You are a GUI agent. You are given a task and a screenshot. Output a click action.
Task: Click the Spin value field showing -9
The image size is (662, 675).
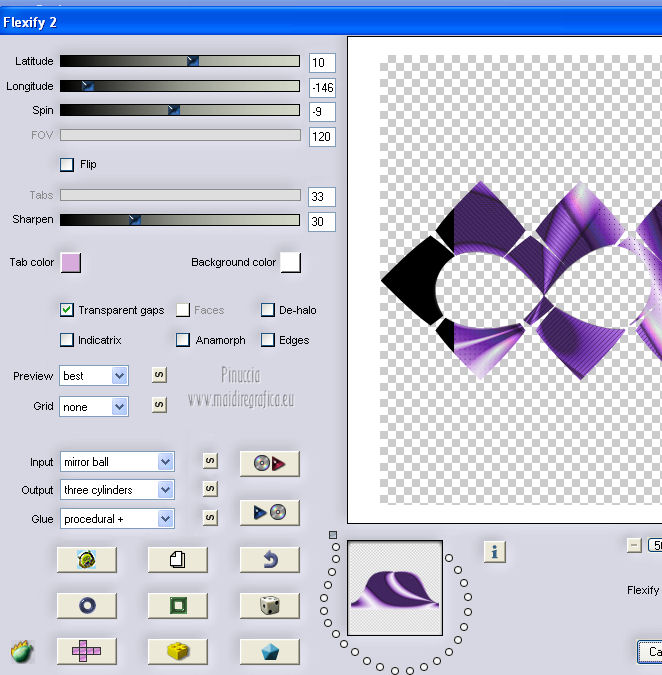(322, 112)
